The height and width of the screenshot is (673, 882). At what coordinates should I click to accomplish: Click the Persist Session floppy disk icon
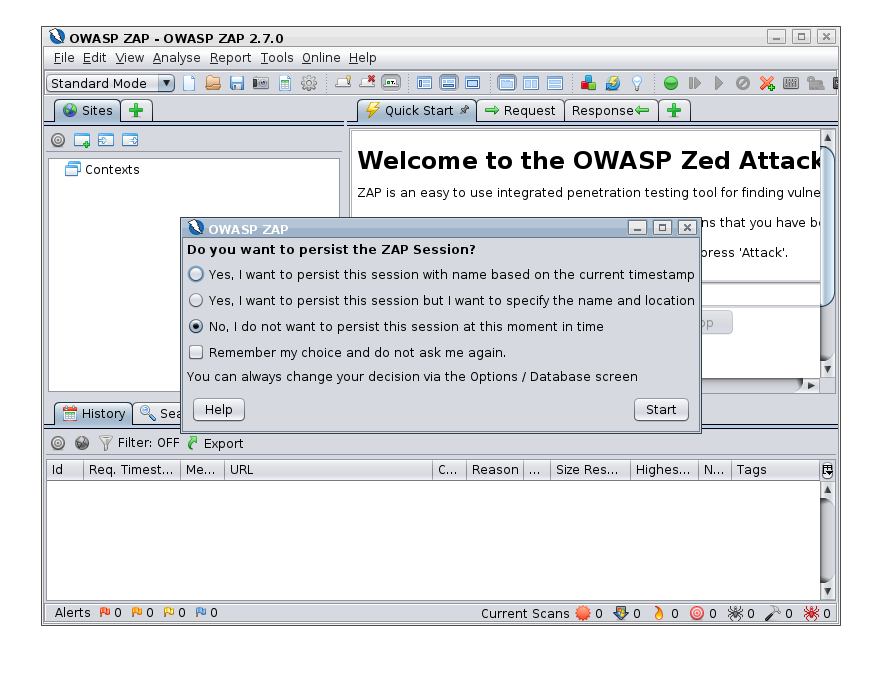[237, 83]
